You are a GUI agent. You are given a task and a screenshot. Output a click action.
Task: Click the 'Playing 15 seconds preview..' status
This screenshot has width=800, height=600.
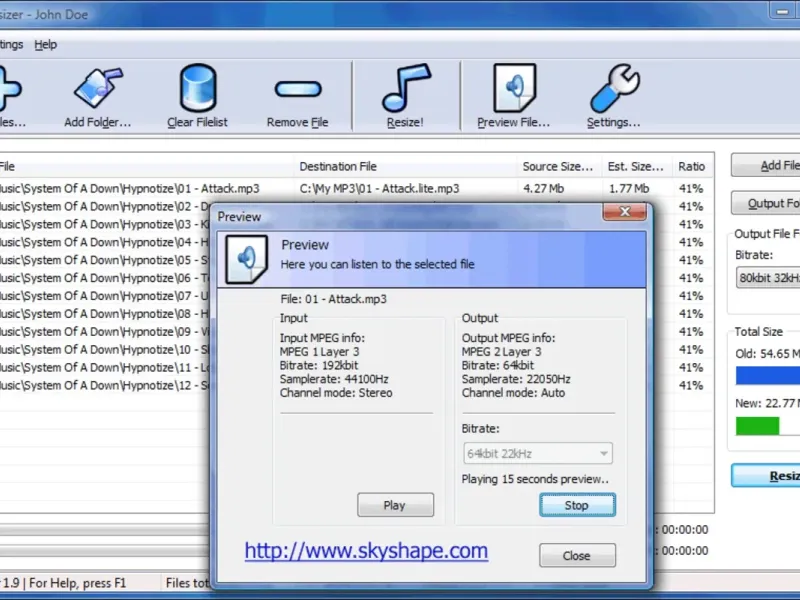(535, 479)
